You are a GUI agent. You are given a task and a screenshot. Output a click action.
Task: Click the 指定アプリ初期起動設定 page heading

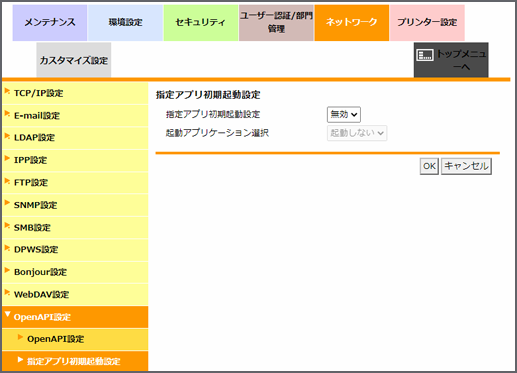[x=208, y=95]
